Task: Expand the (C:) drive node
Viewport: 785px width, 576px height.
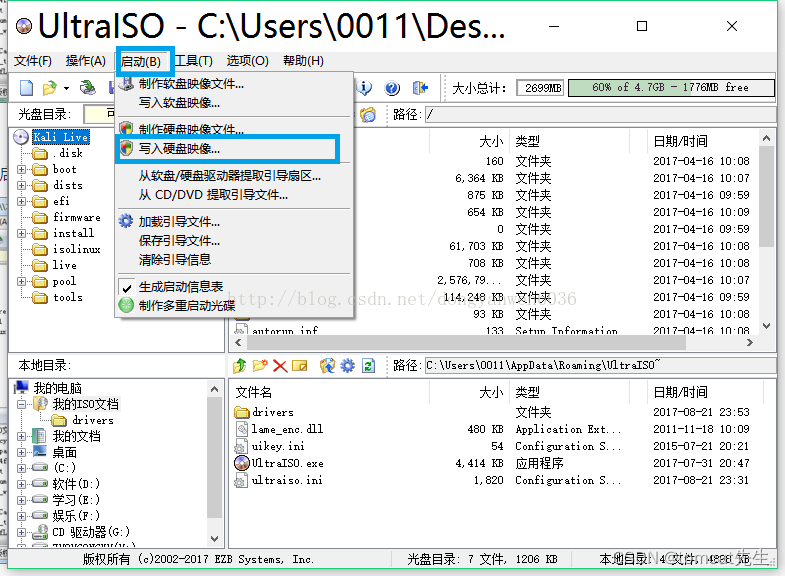Action: click(21, 468)
